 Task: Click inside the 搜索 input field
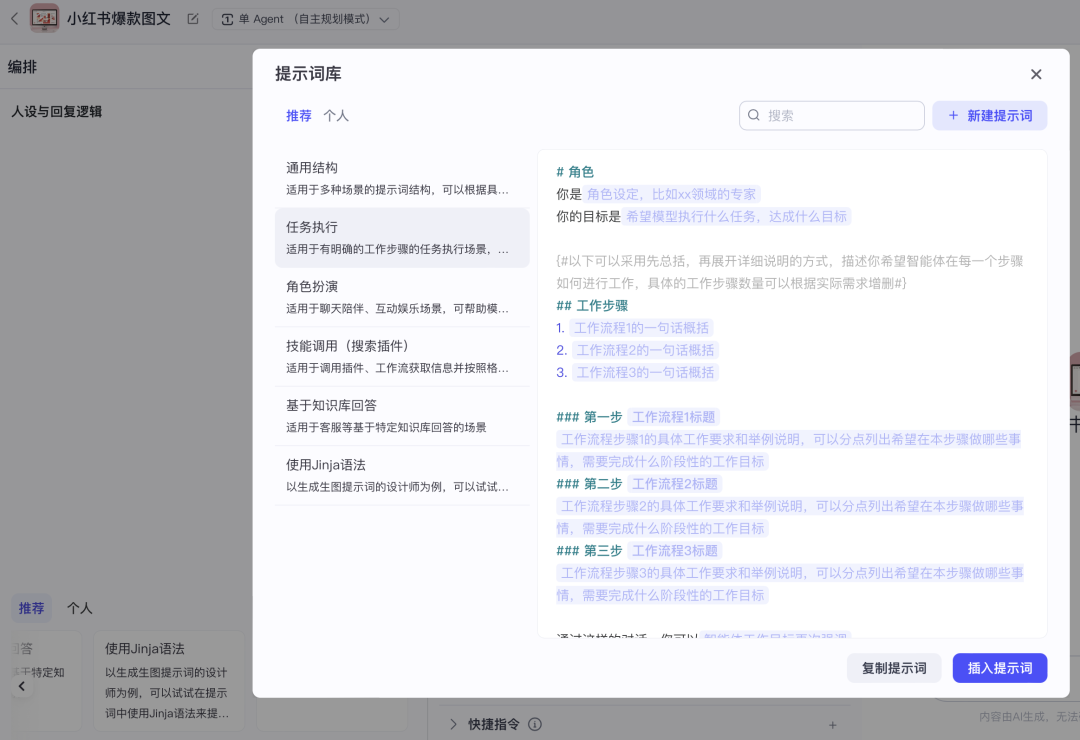click(x=840, y=115)
